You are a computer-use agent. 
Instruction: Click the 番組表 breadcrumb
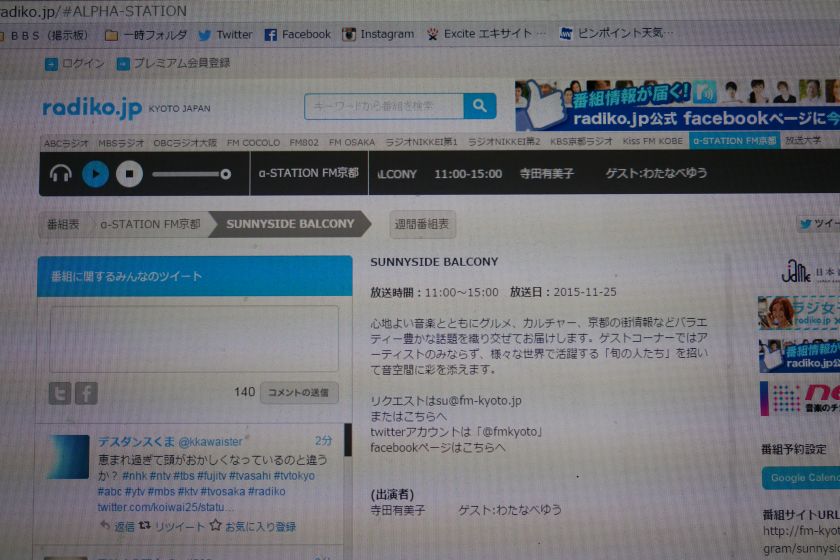(63, 225)
